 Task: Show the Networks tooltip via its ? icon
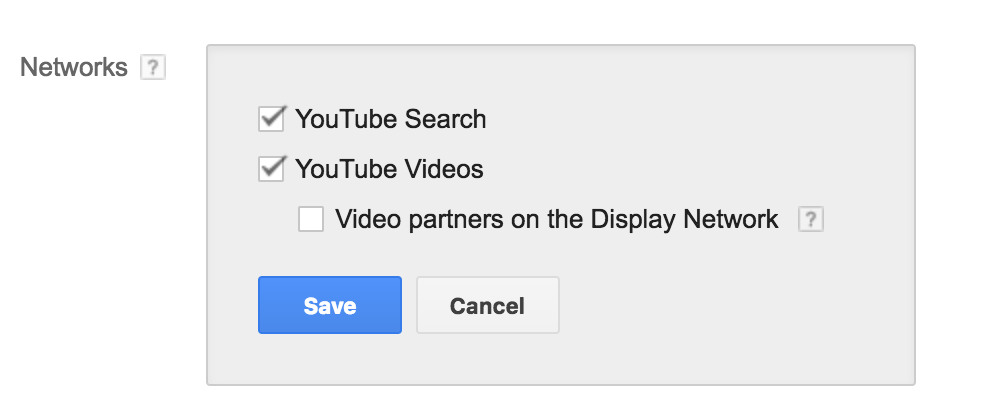click(153, 67)
